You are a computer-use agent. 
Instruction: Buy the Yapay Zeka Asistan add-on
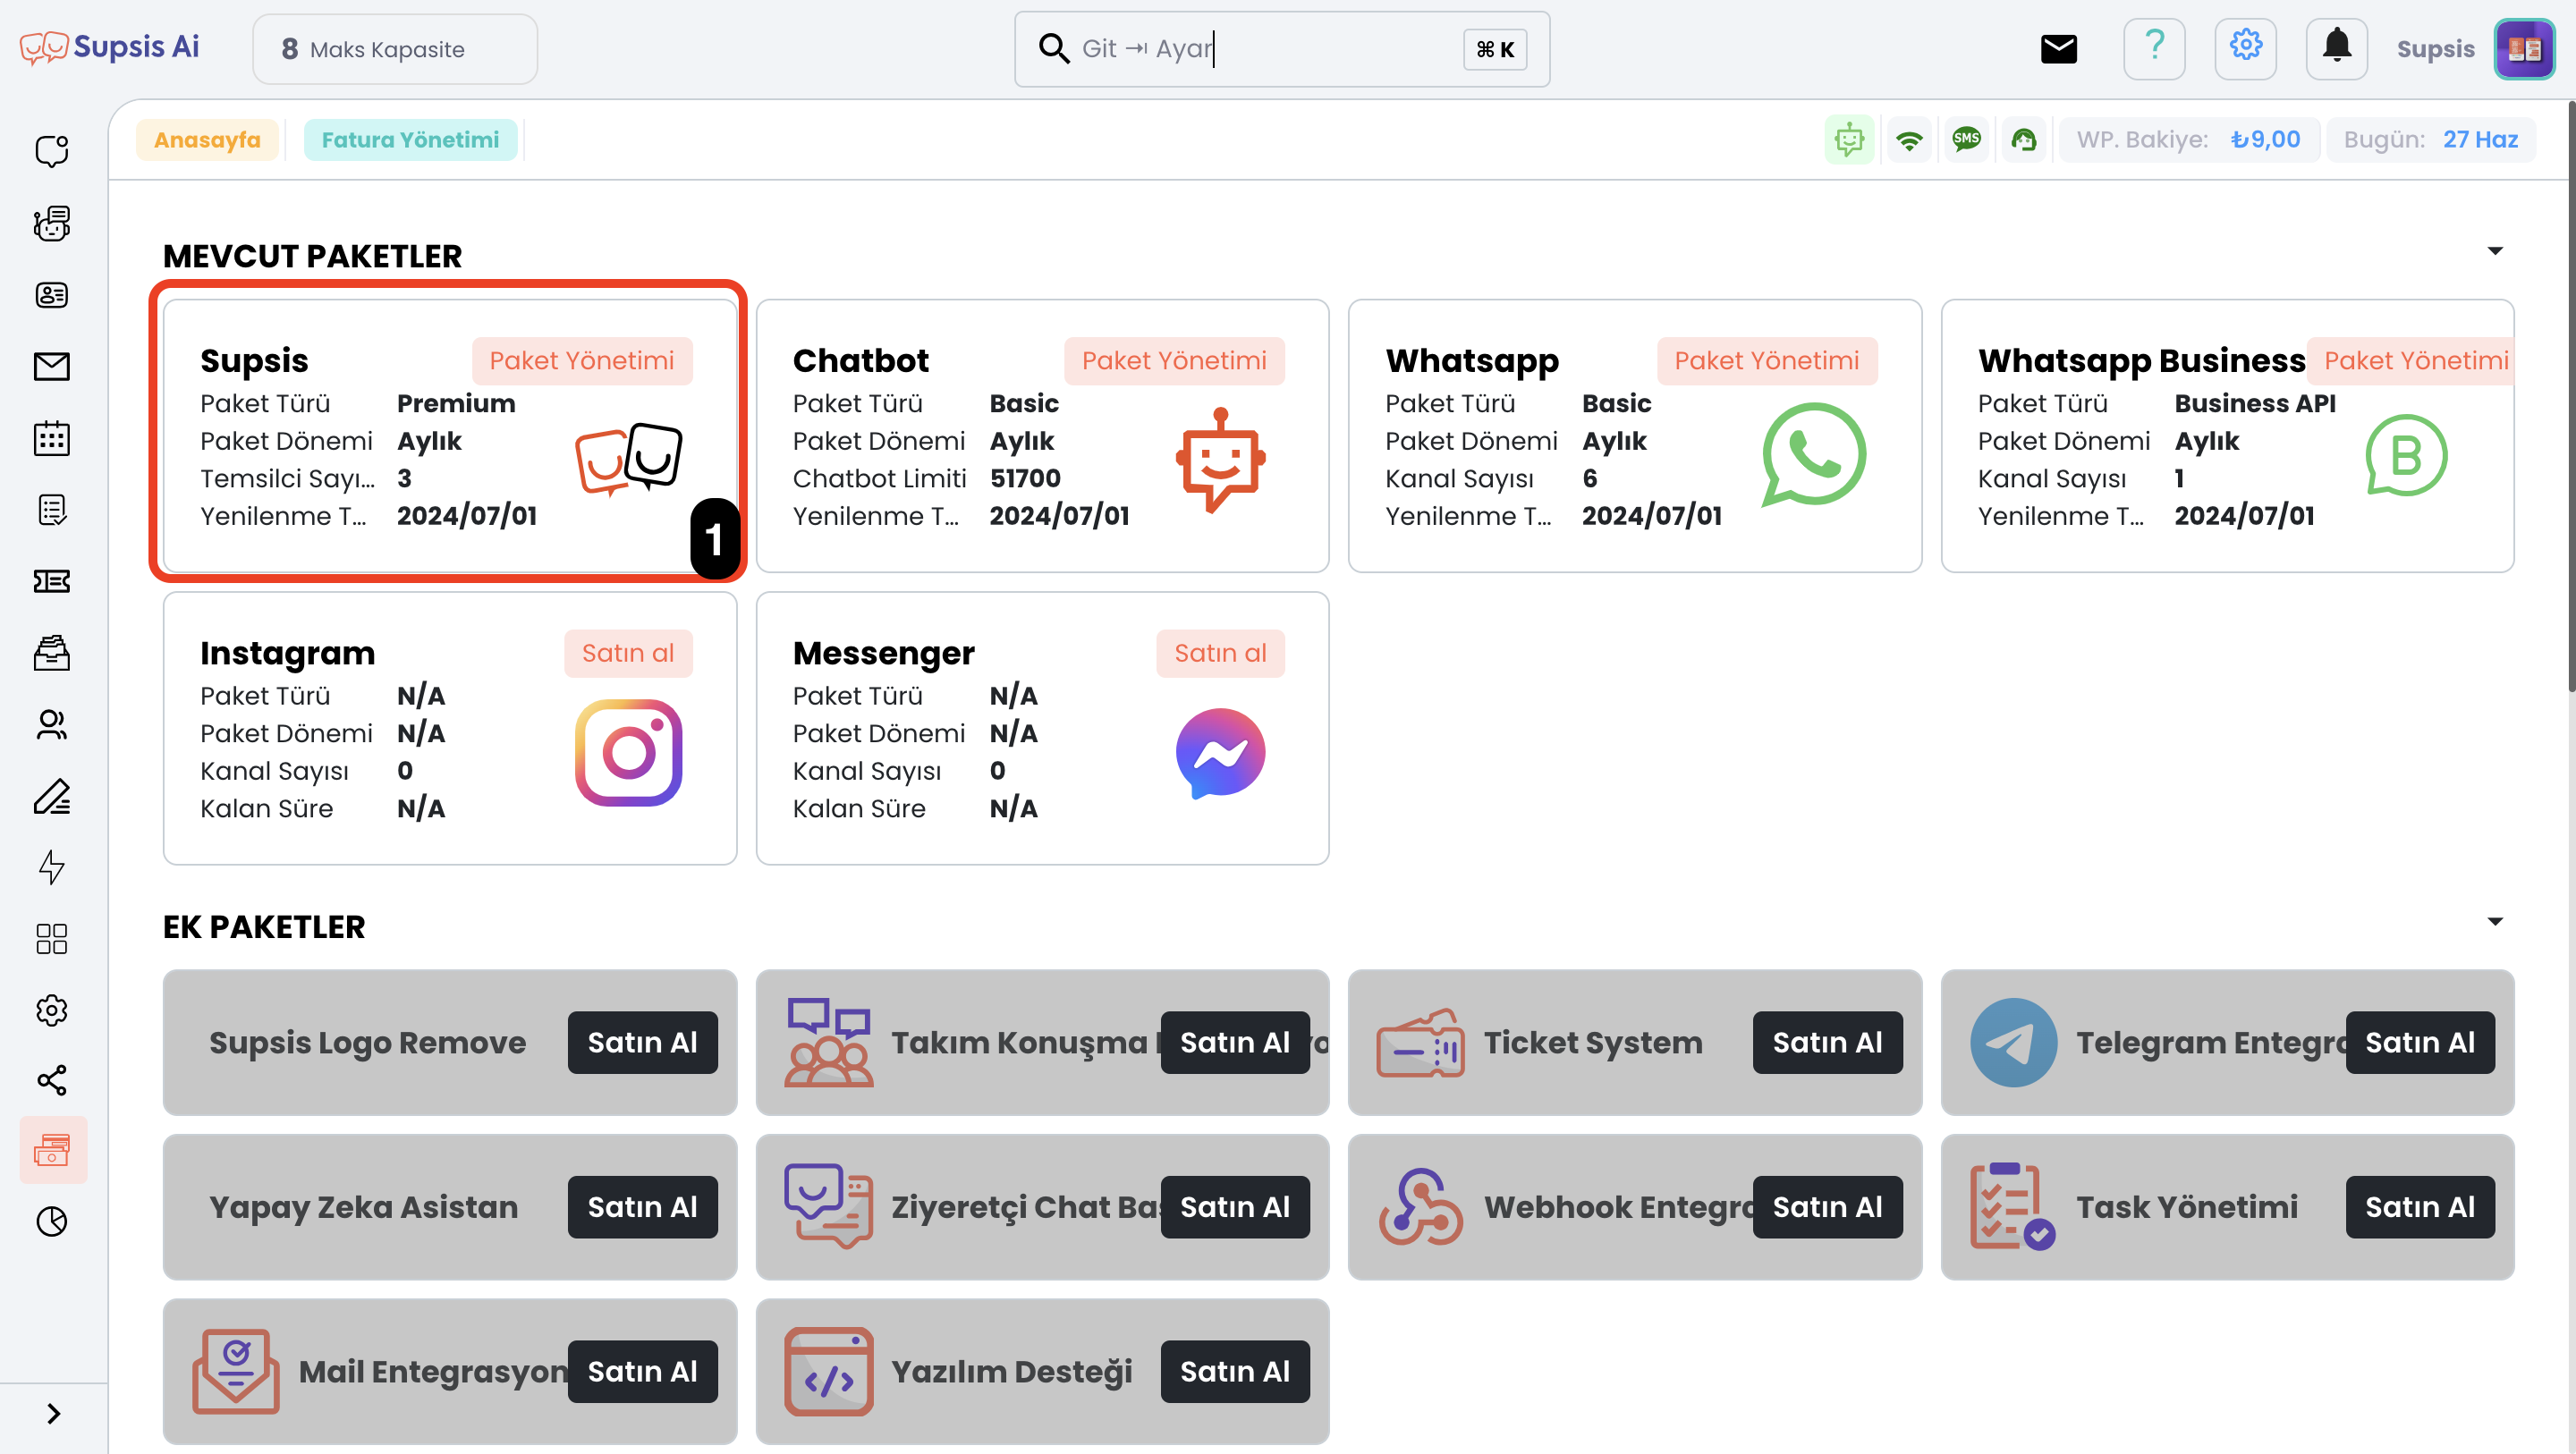point(642,1207)
